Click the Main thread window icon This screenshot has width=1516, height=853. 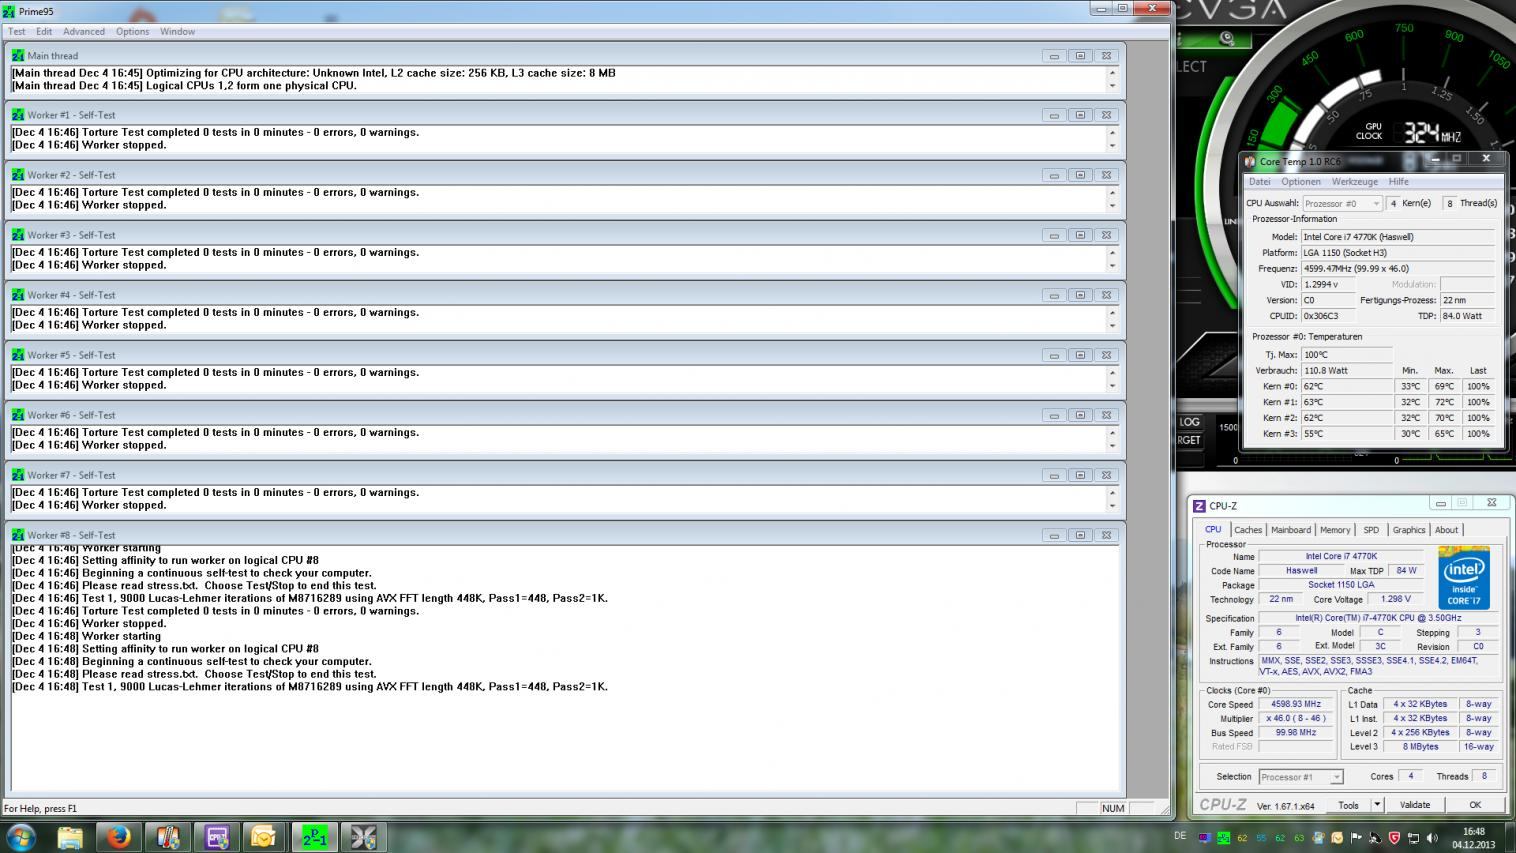point(18,55)
